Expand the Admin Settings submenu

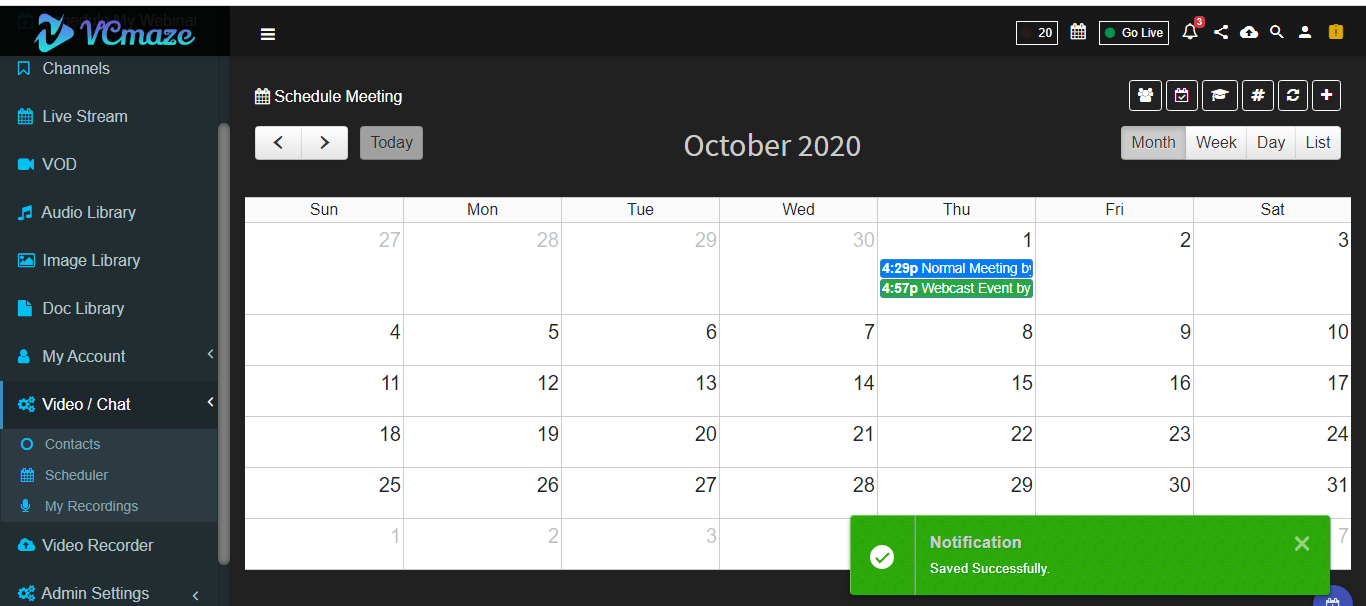point(195,595)
